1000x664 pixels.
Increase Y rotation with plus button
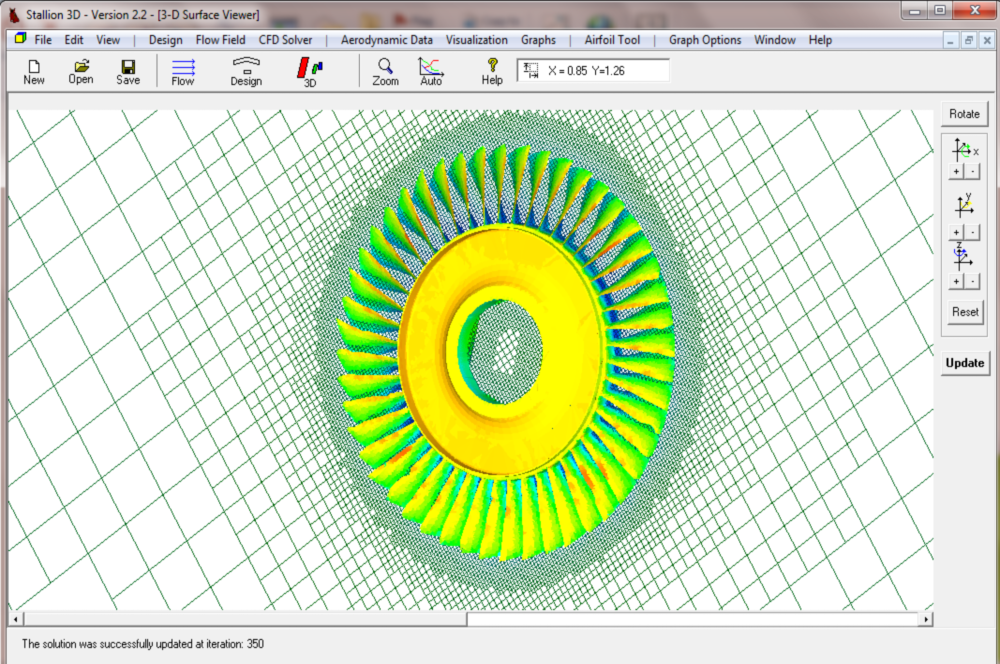pyautogui.click(x=956, y=232)
